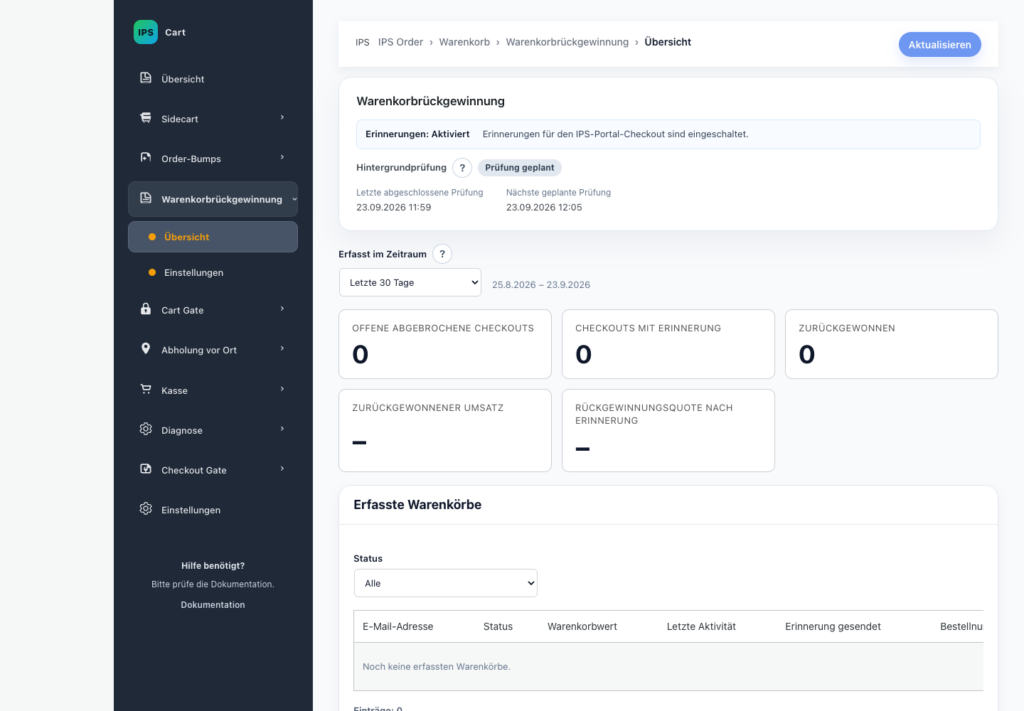Click next check time 23.09.2026 12:05
The width and height of the screenshot is (1024, 711).
point(544,207)
